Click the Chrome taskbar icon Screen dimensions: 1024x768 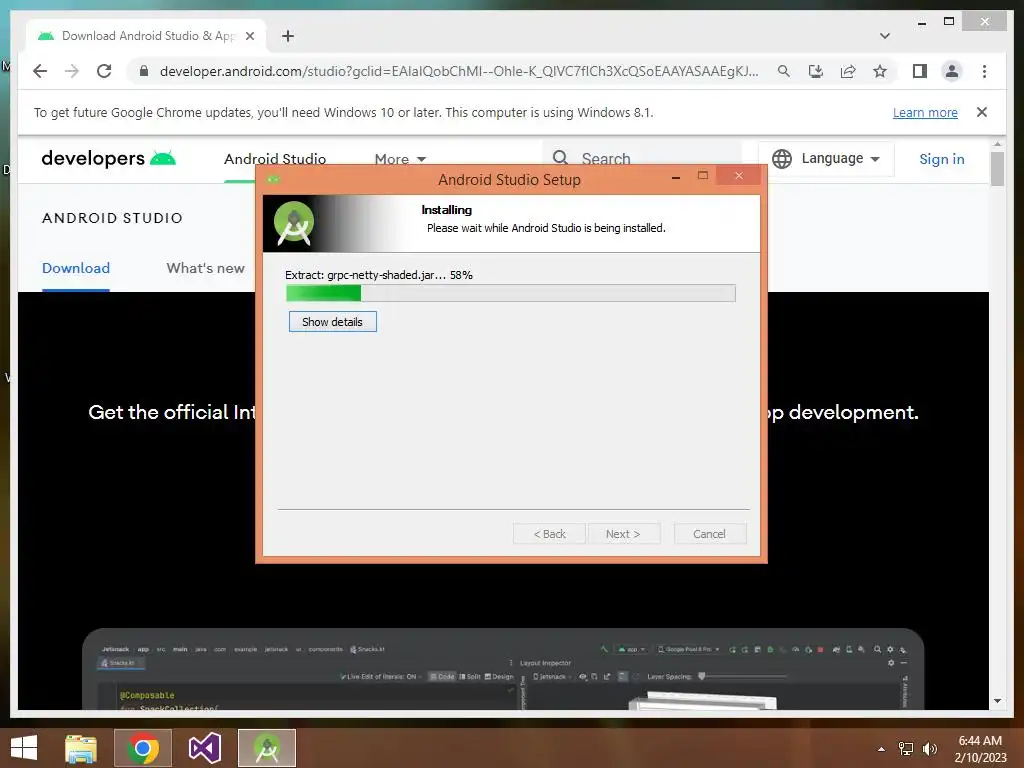(x=143, y=748)
